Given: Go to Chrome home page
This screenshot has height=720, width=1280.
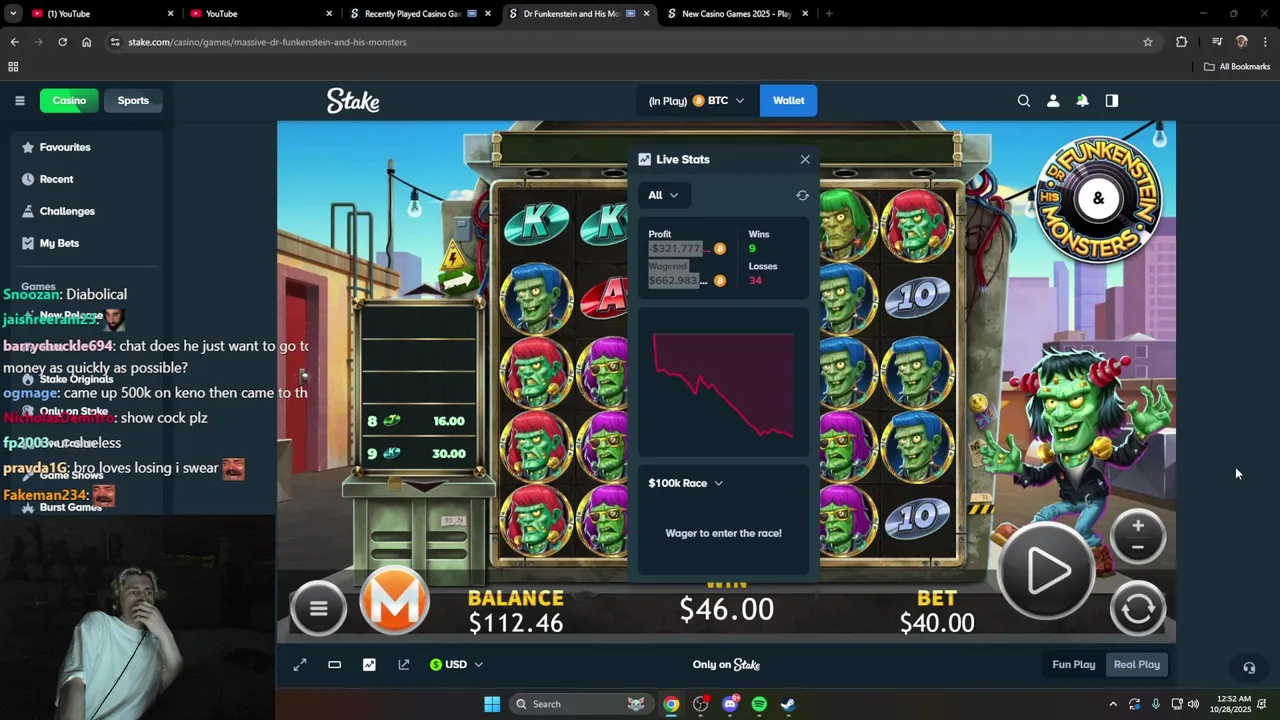Looking at the screenshot, I should (86, 42).
